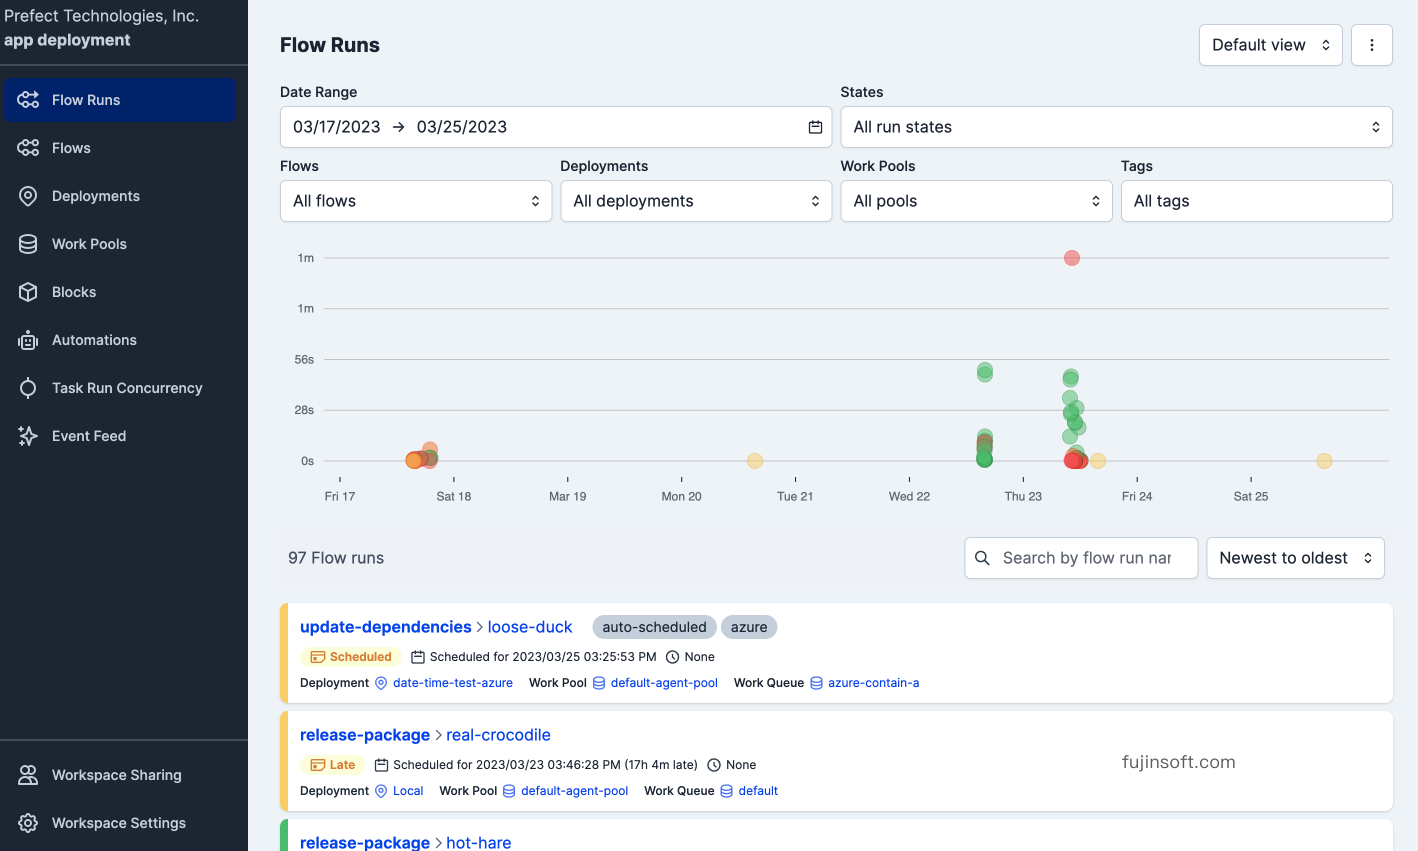Click the Work Pools database icon

click(x=28, y=244)
